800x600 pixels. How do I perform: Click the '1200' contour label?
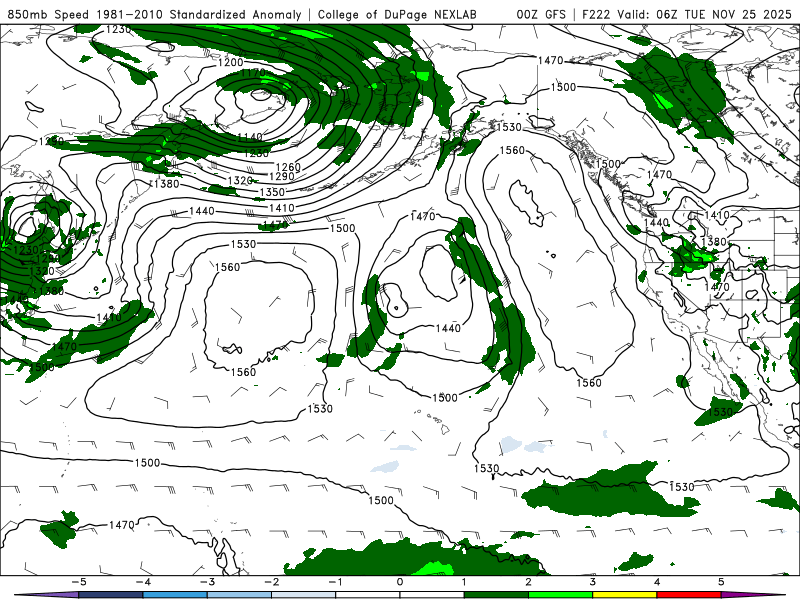231,62
